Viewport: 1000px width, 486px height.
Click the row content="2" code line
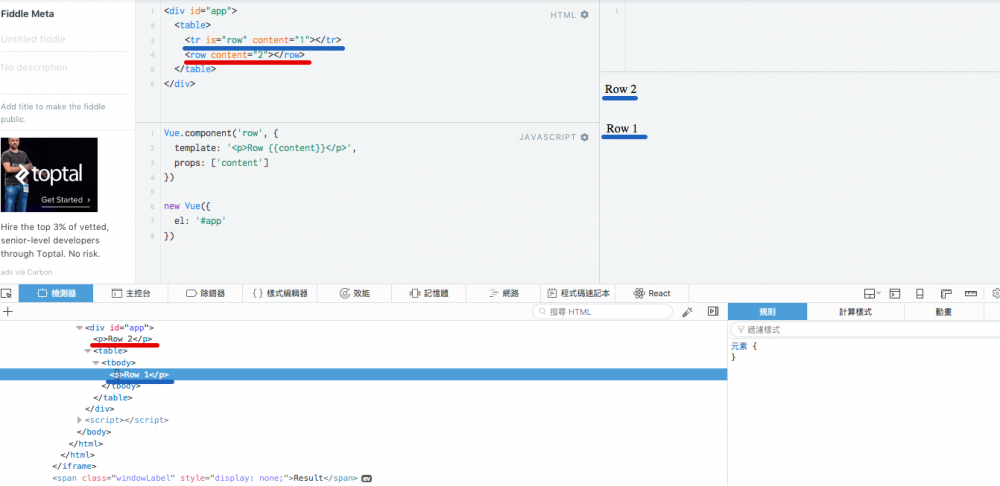[245, 55]
